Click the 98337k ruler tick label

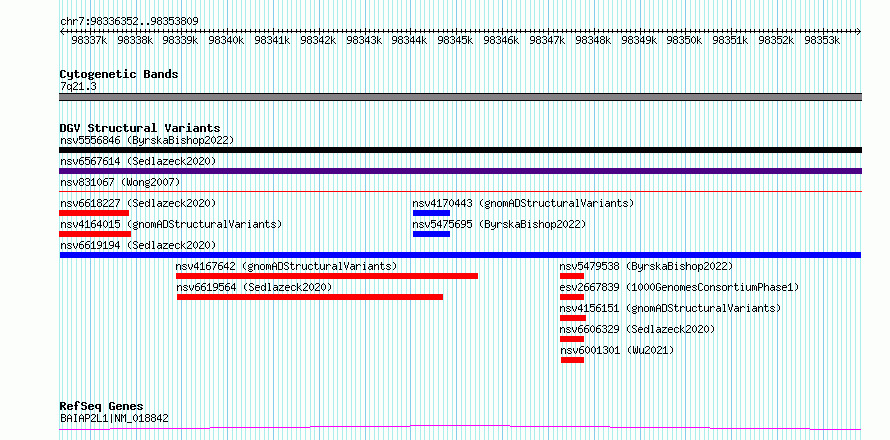coord(89,40)
